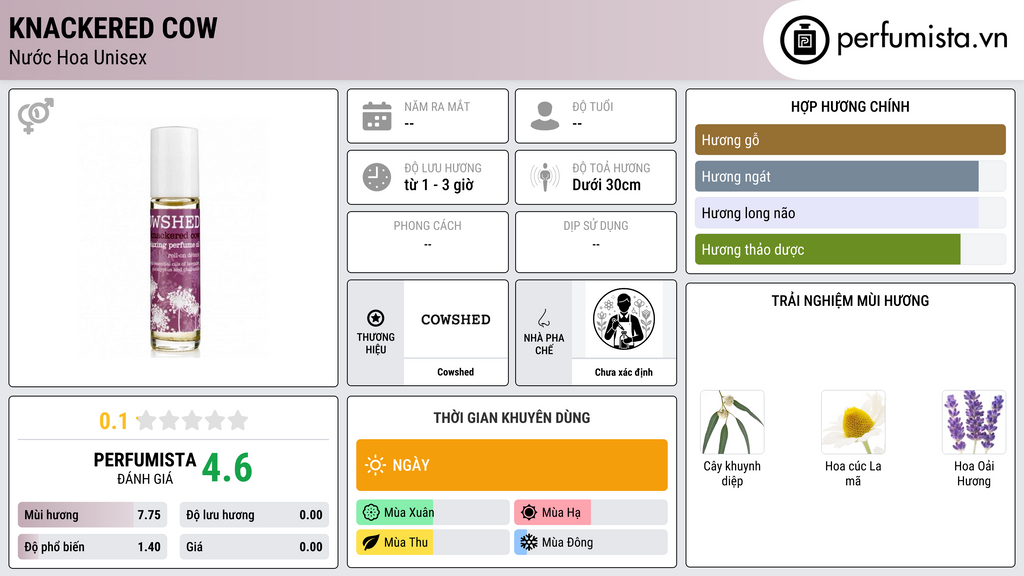Click the Hợp hương chính heading

850,106
